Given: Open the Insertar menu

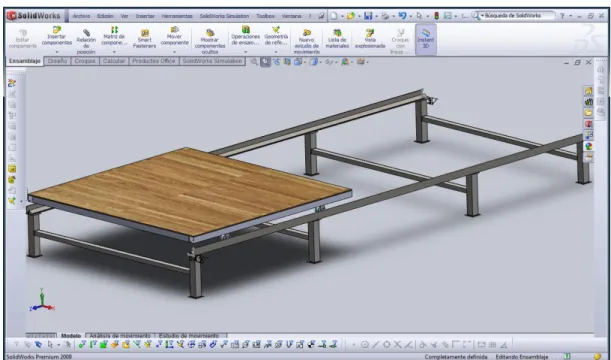Looking at the screenshot, I should click(x=145, y=16).
